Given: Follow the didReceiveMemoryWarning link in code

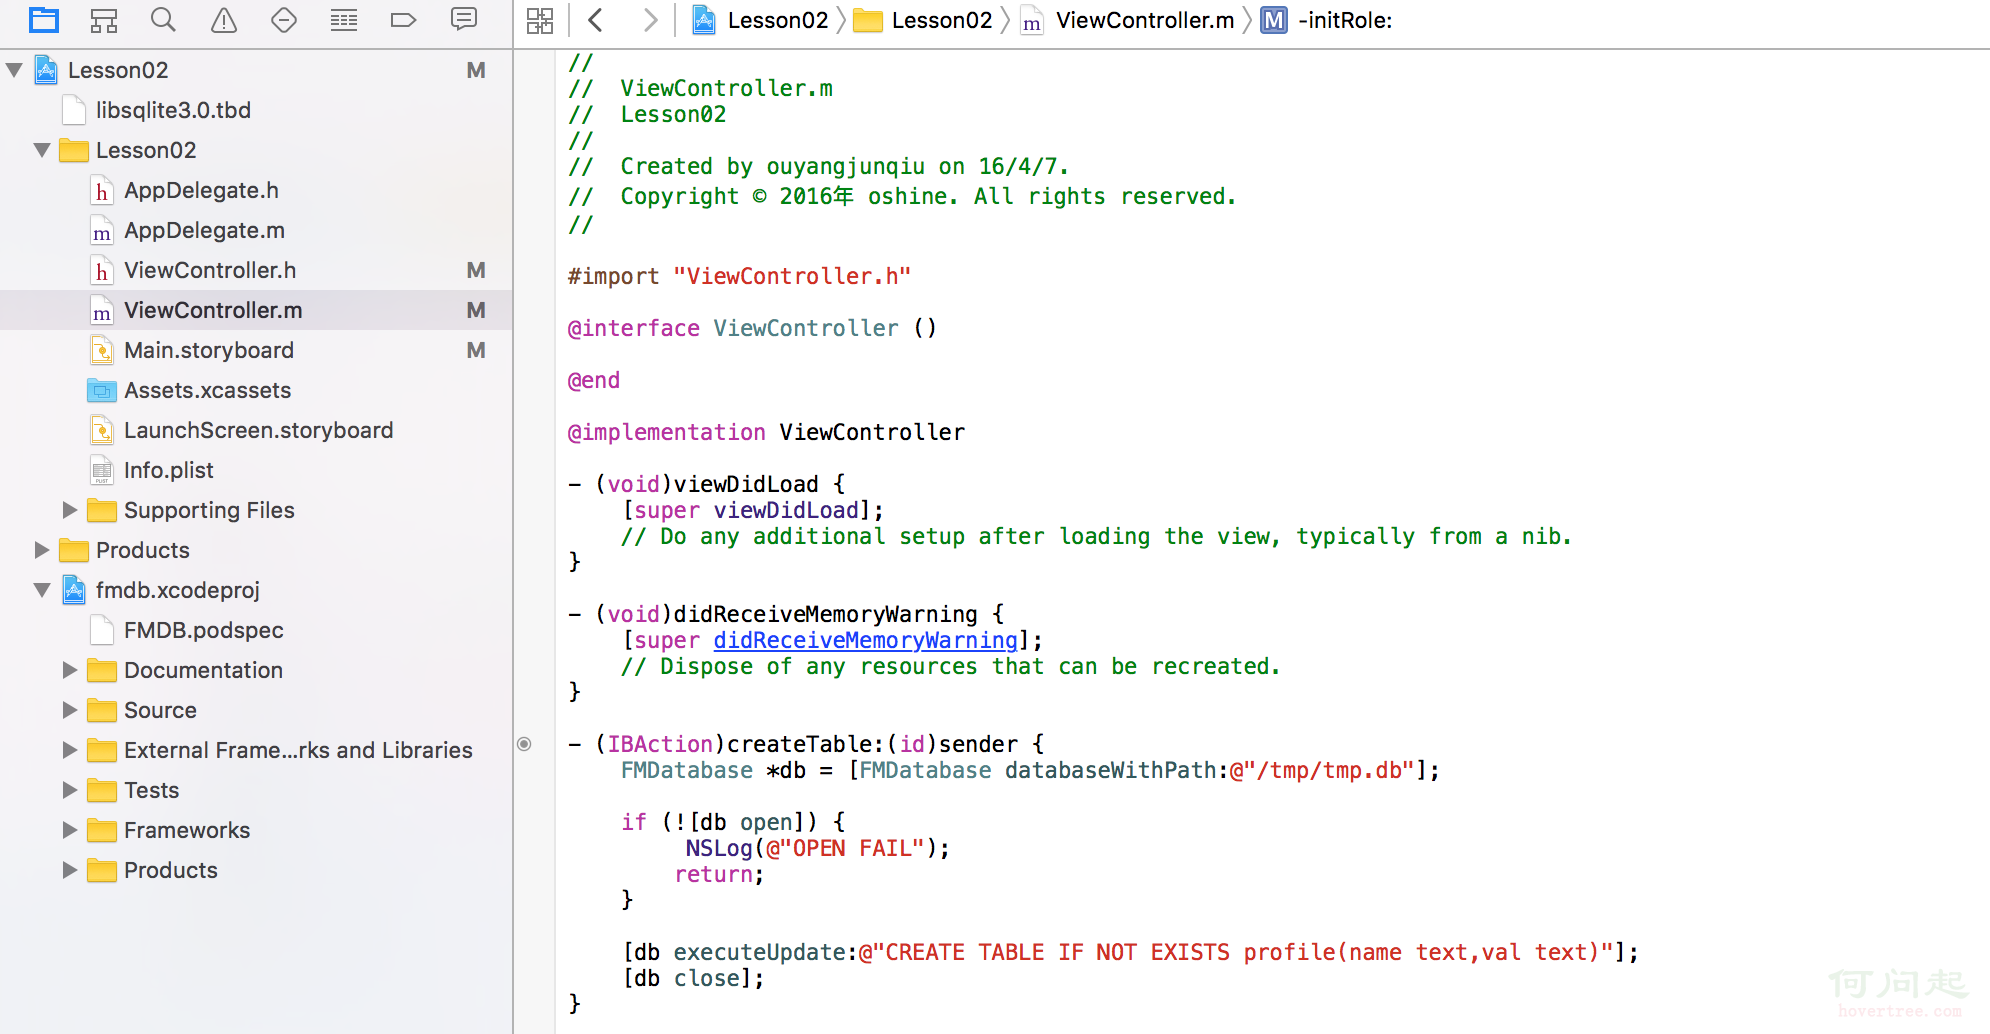Looking at the screenshot, I should (x=865, y=640).
